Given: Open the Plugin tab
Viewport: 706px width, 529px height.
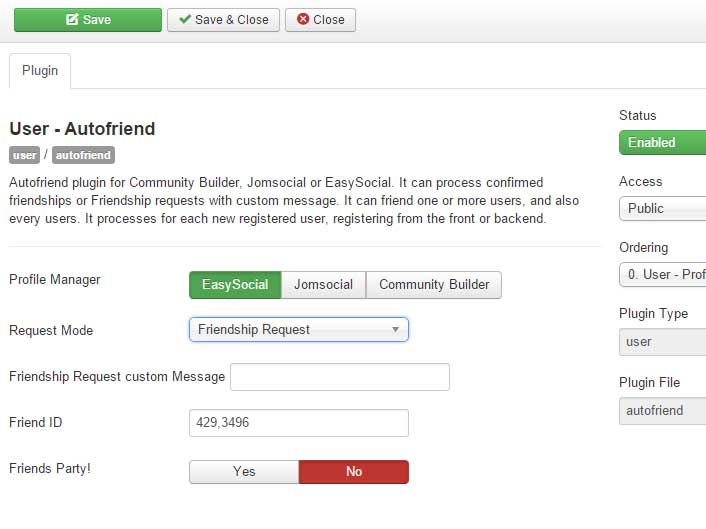Looking at the screenshot, I should (40, 71).
